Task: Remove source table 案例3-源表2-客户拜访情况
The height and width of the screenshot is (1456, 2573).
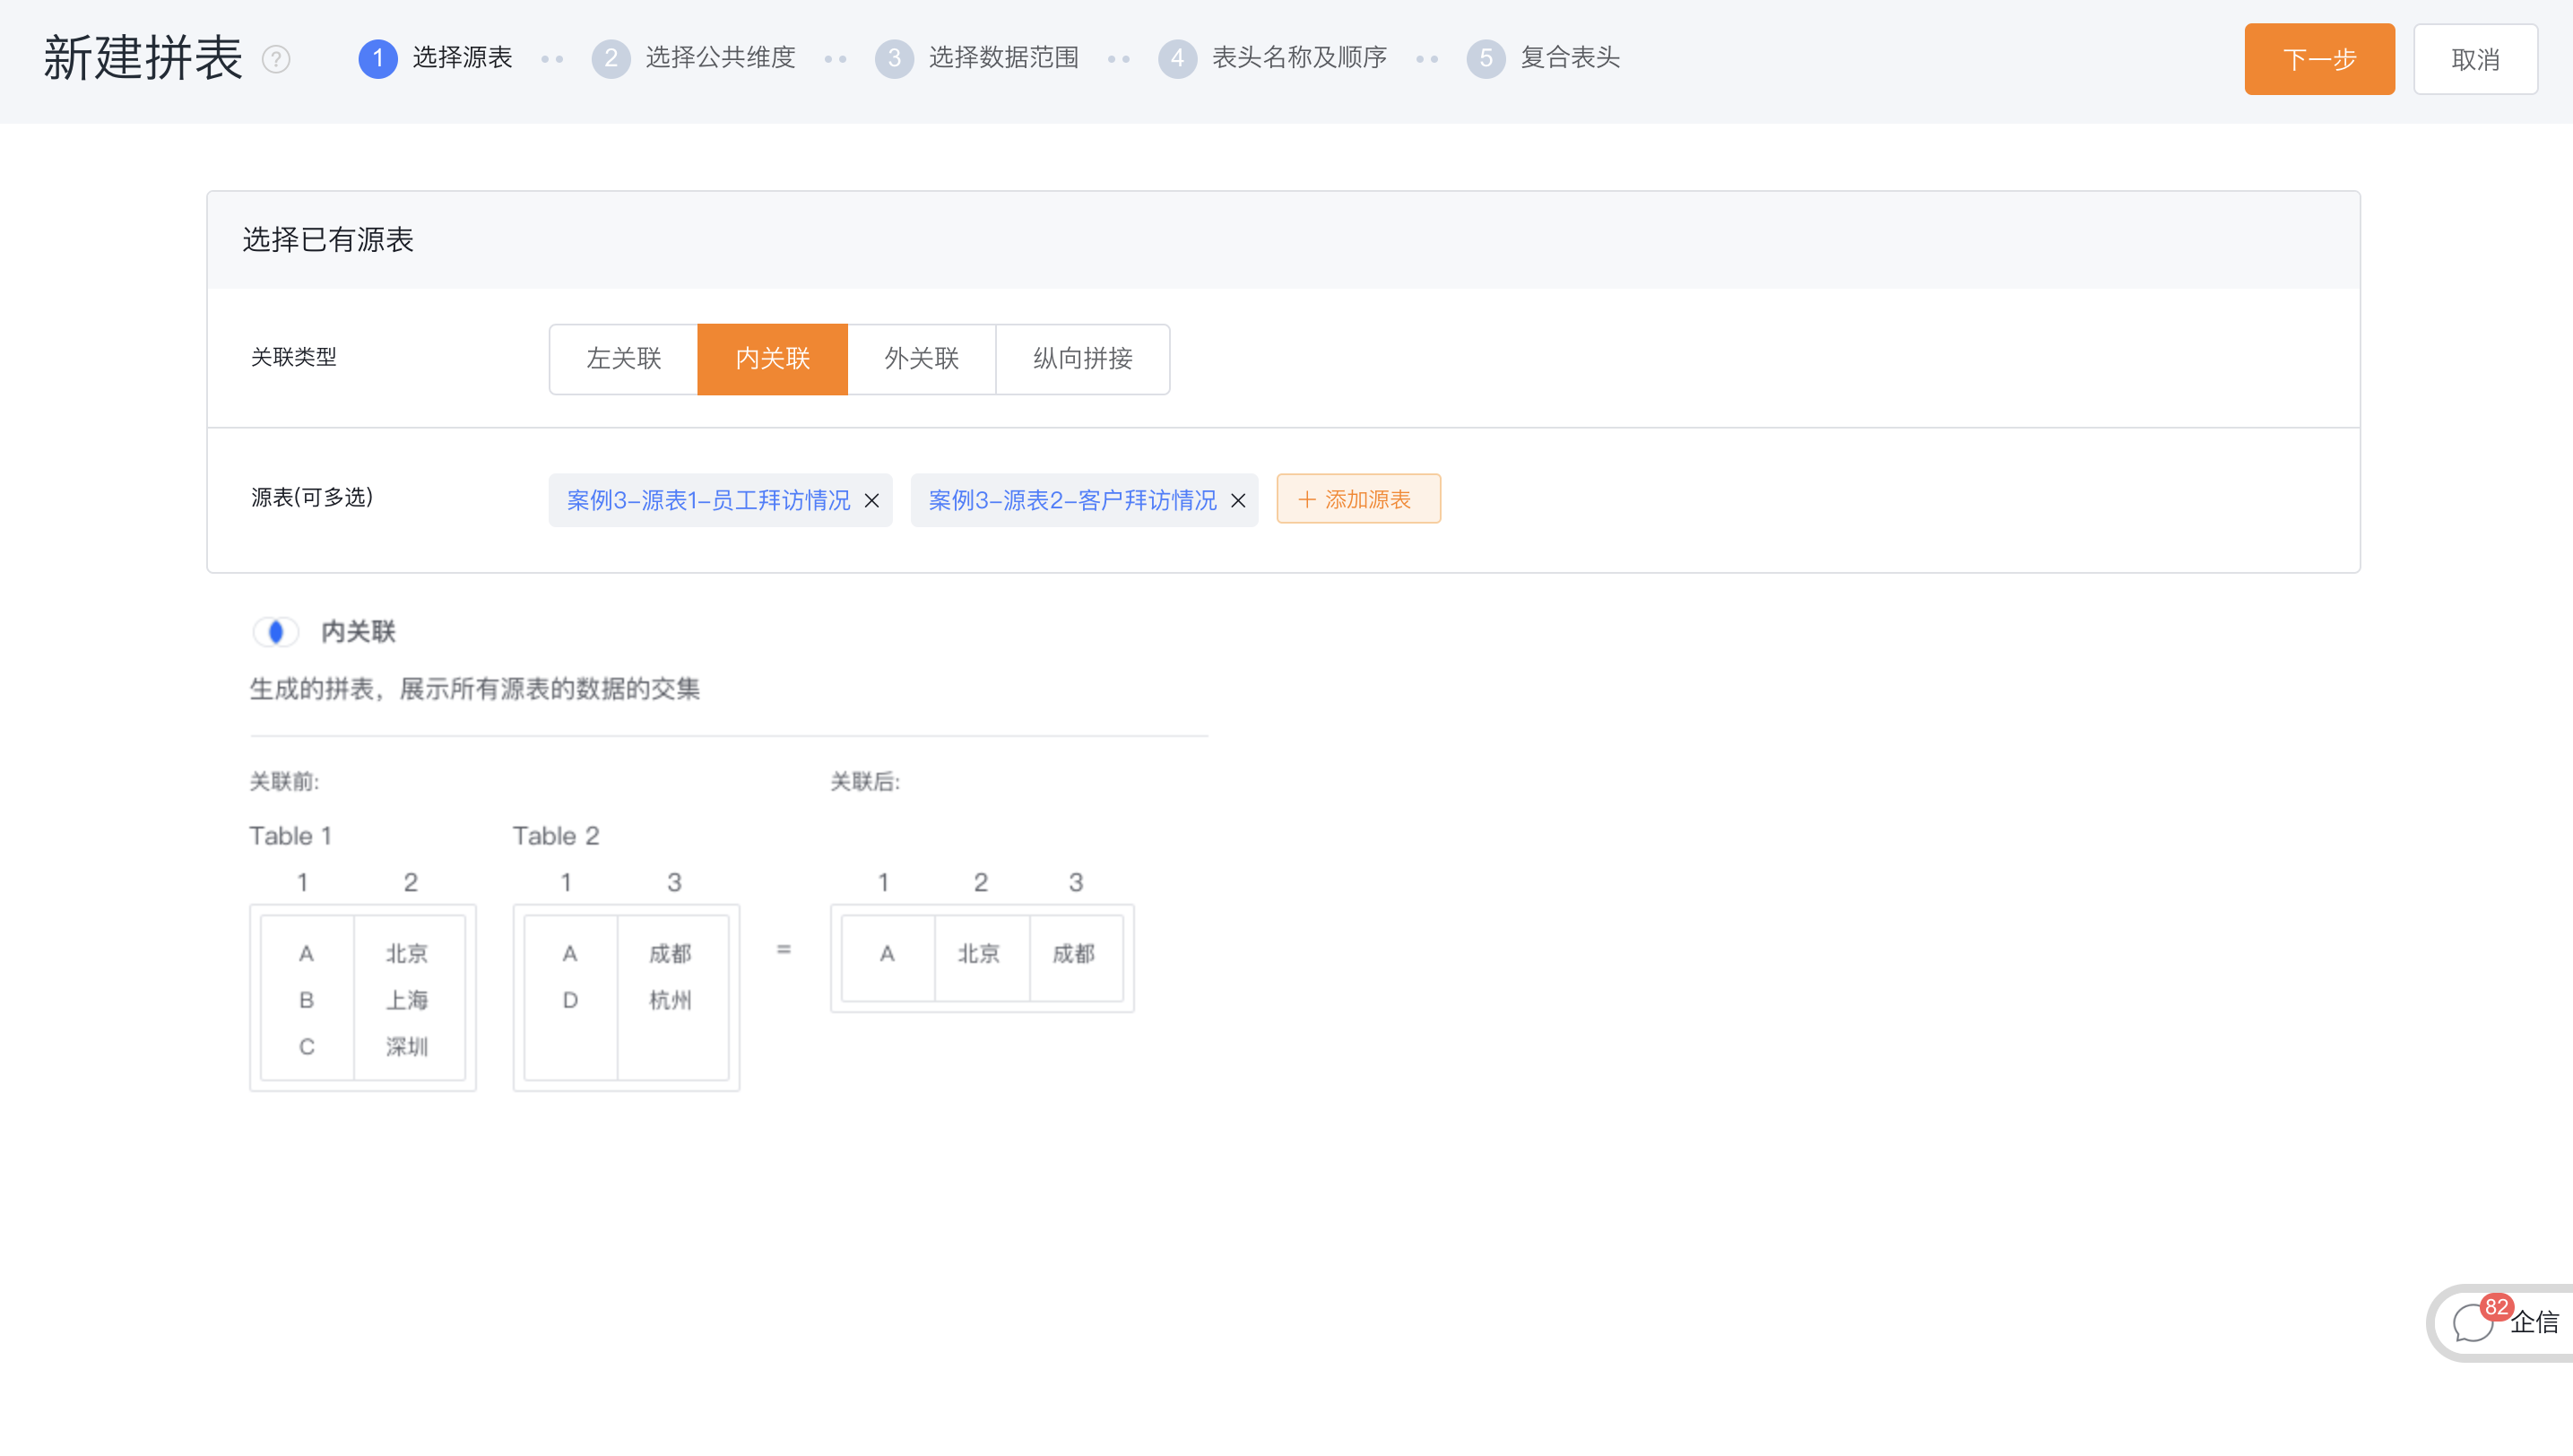Action: pos(1238,500)
